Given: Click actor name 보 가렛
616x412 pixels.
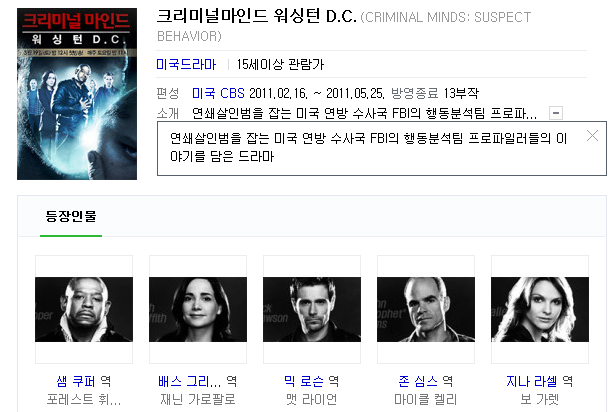Looking at the screenshot, I should coord(540,399).
